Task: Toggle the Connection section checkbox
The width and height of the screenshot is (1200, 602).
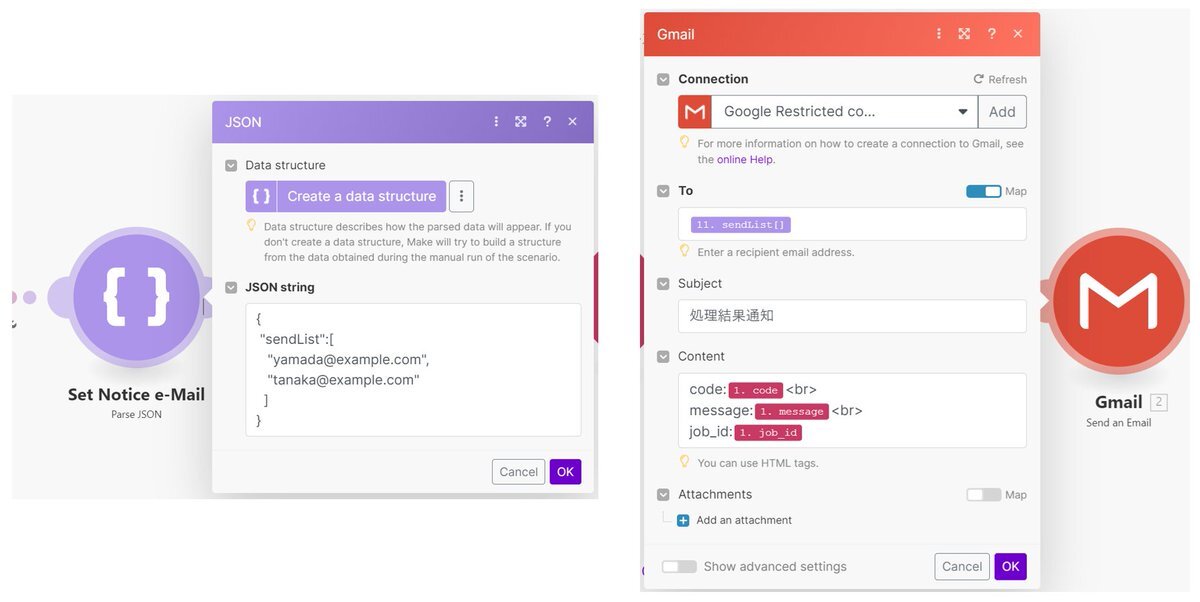Action: click(x=663, y=79)
